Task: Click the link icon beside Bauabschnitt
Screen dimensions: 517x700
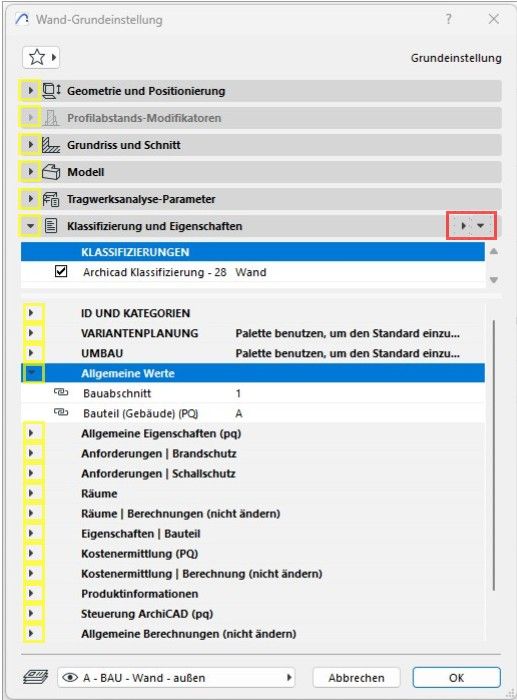Action: [x=61, y=392]
